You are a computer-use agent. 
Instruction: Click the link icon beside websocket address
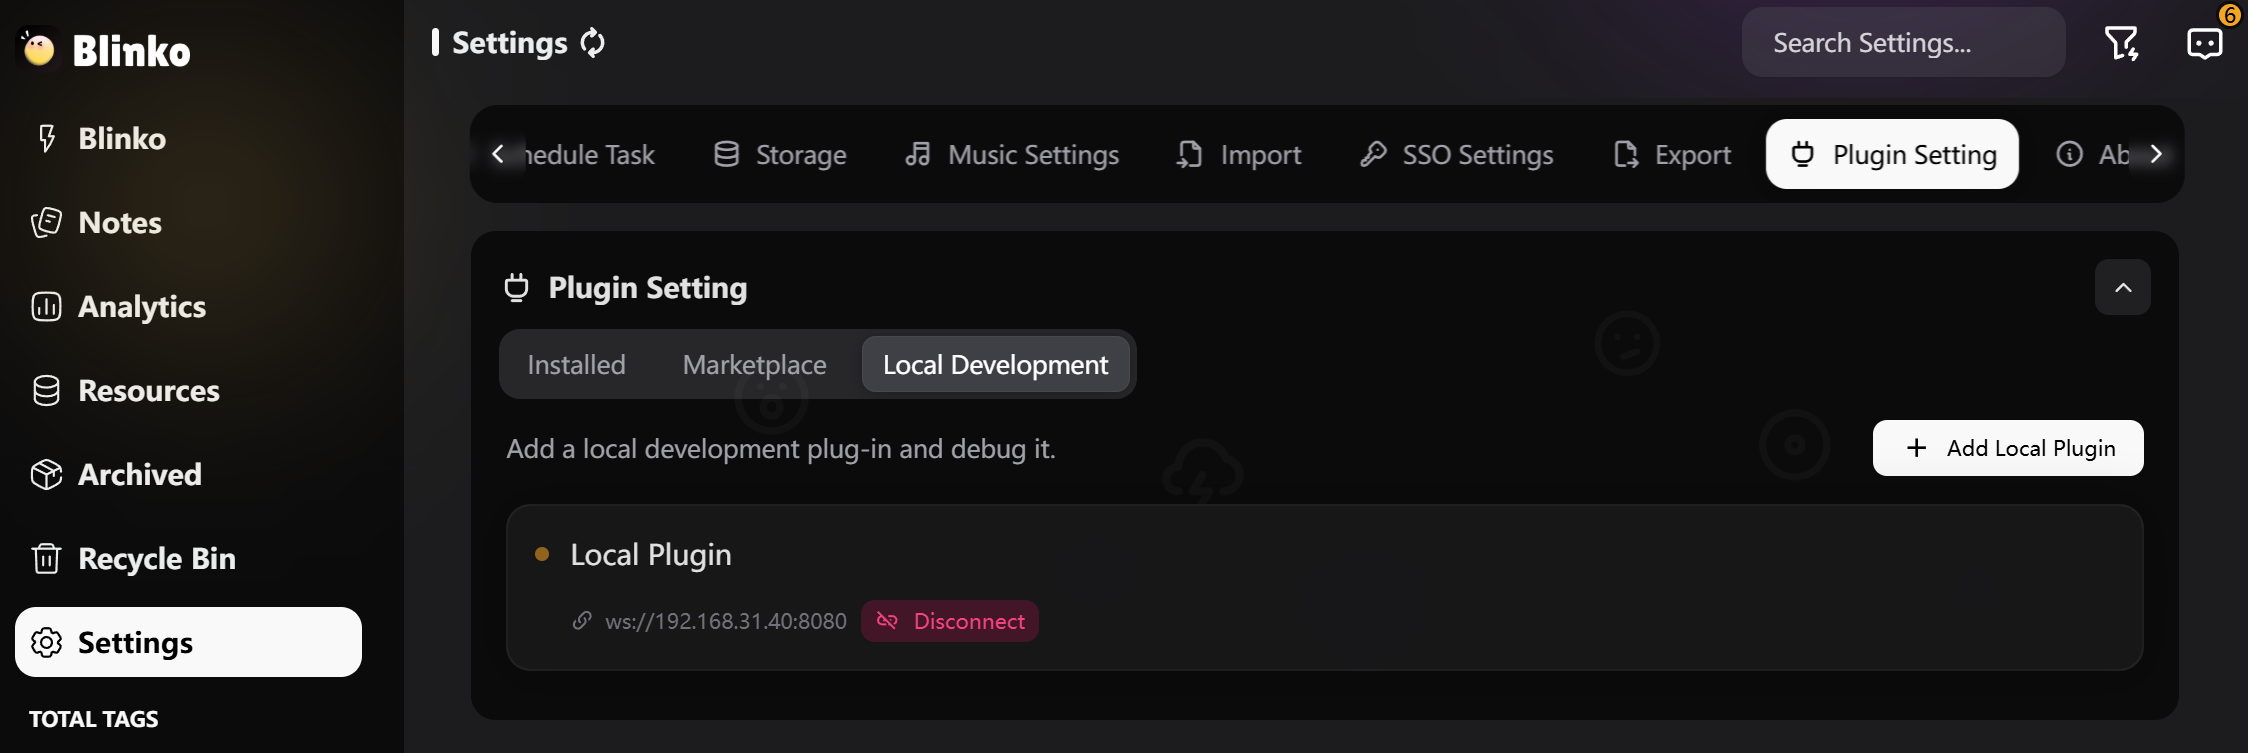click(x=582, y=621)
